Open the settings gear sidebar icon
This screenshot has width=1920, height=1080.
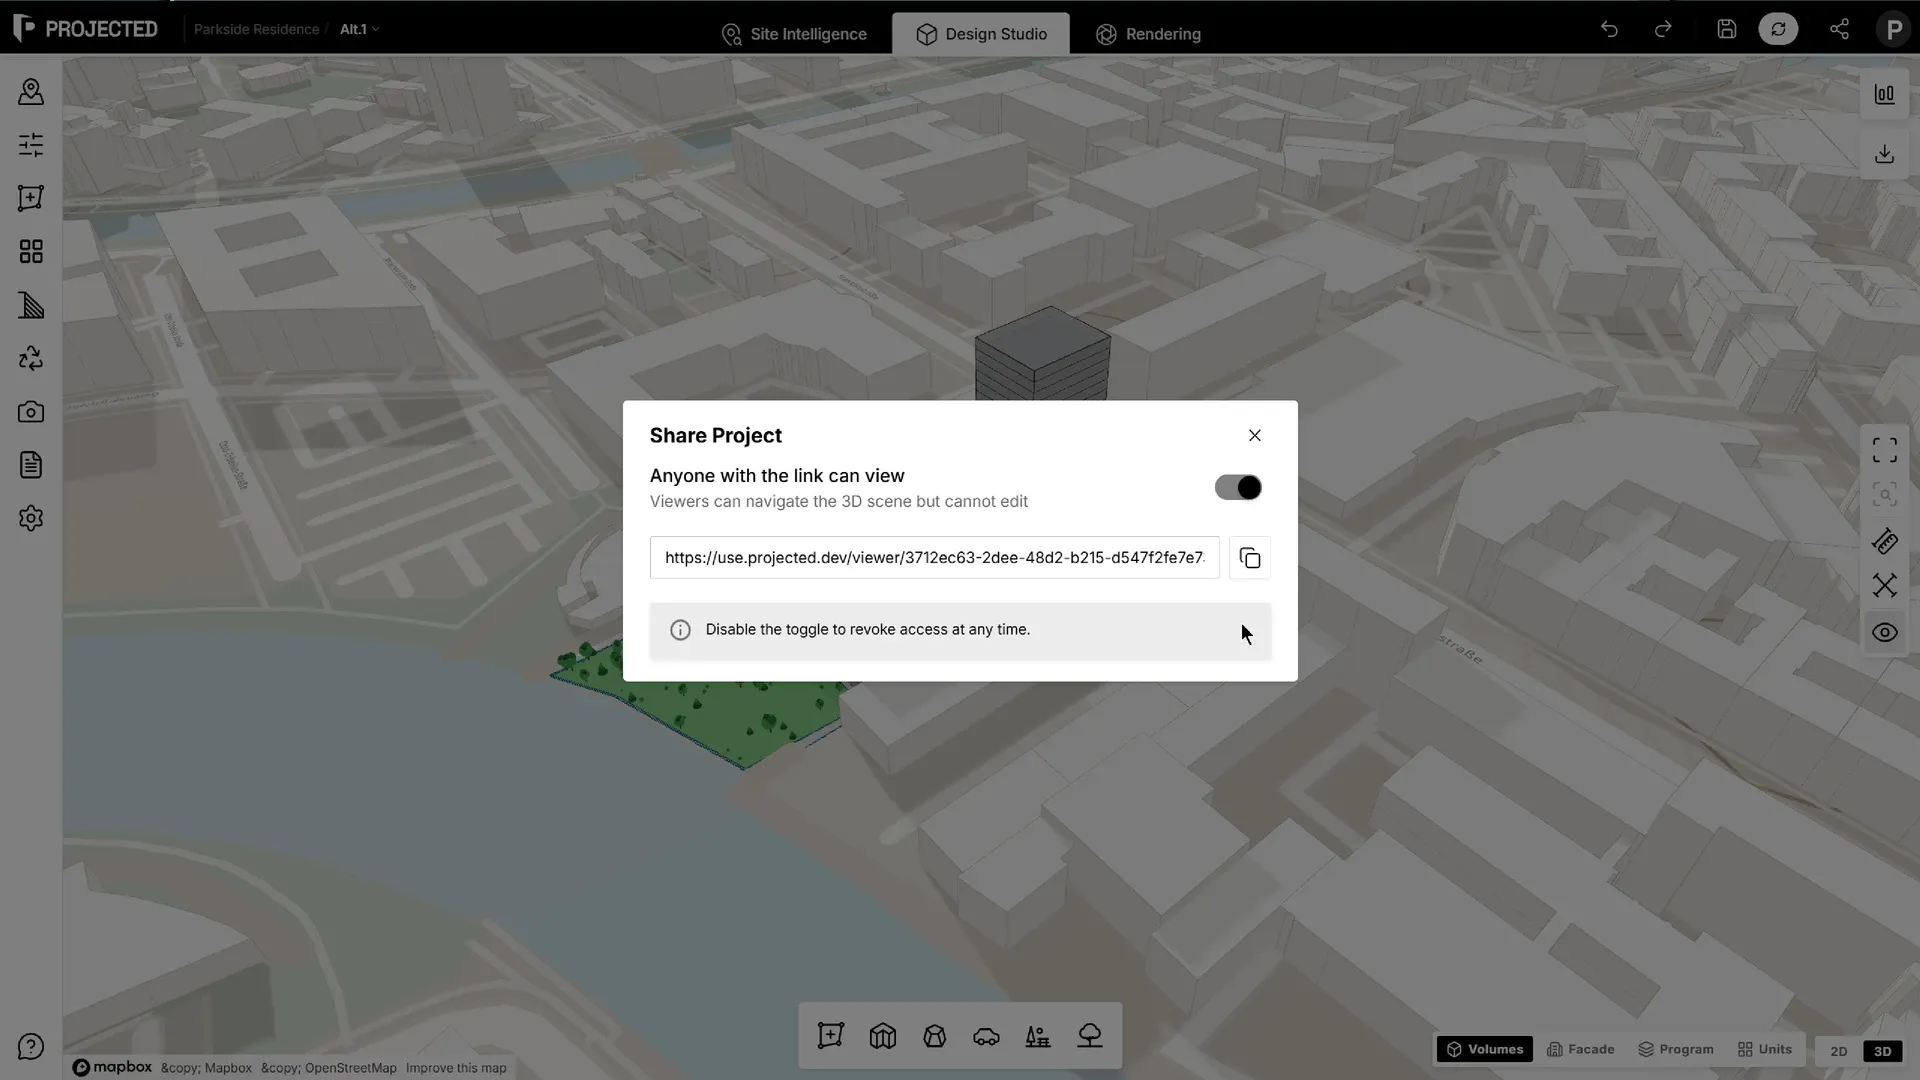point(31,518)
